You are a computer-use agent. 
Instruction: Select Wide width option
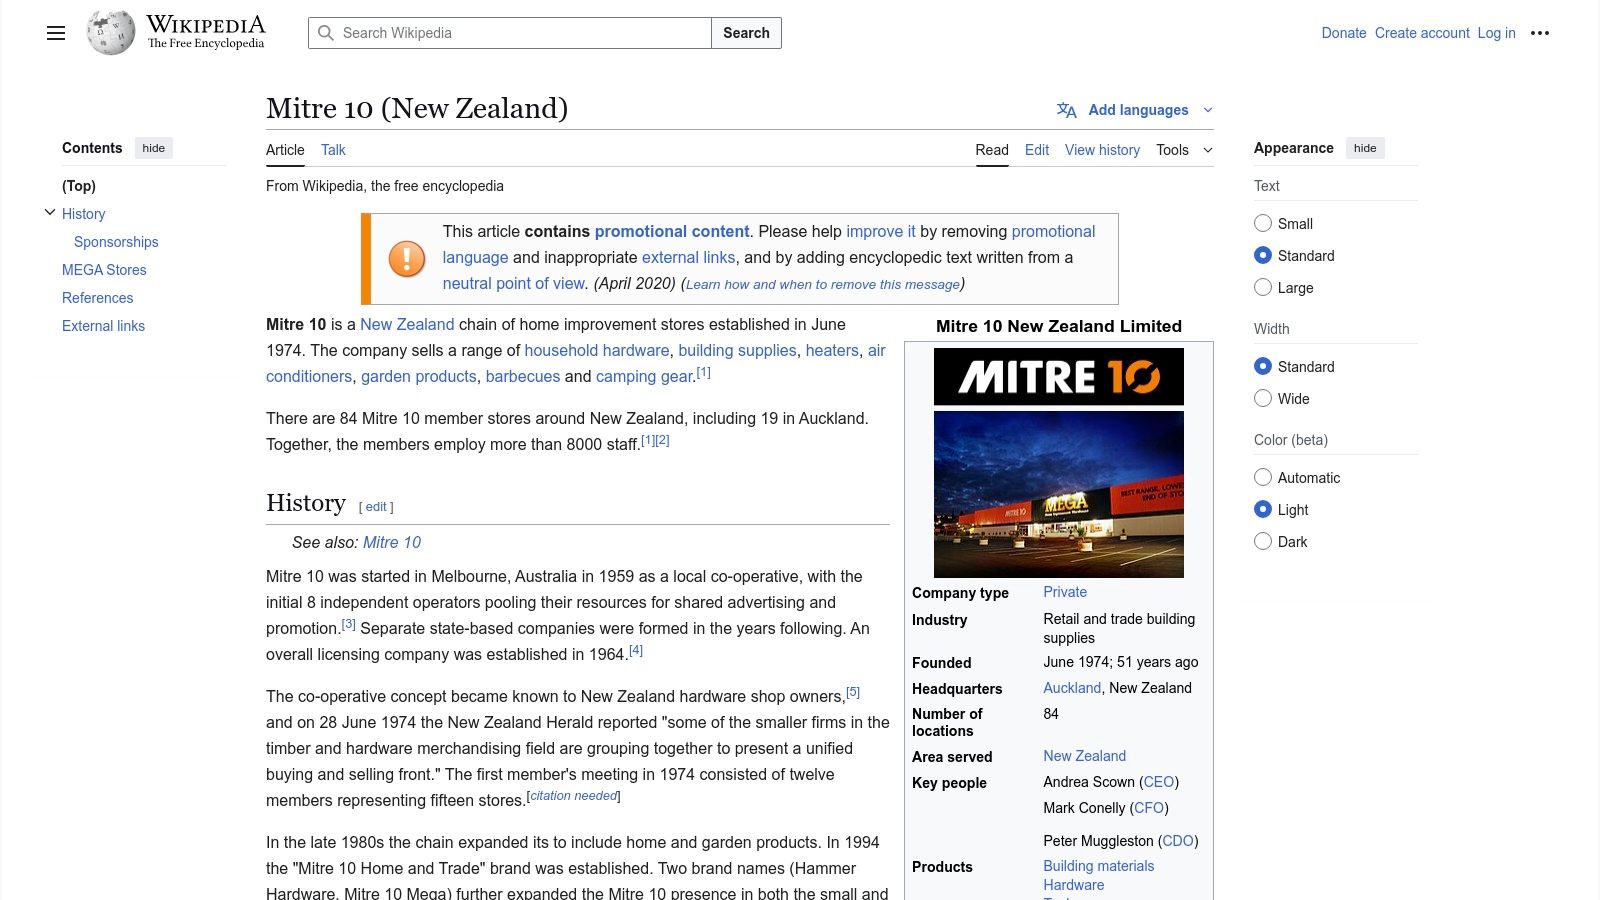tap(1263, 399)
